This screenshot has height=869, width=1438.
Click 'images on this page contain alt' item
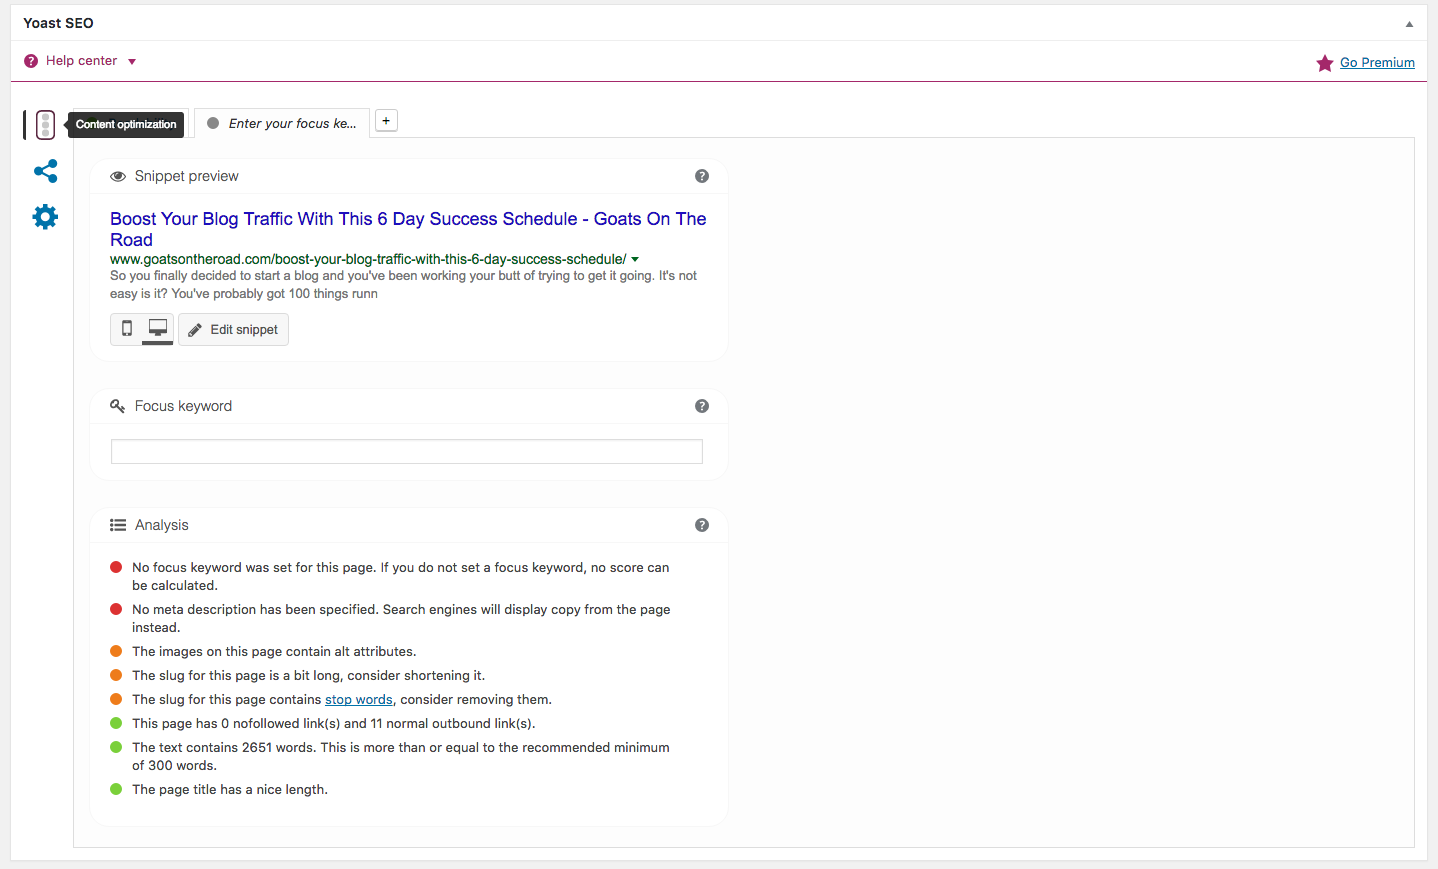[274, 652]
